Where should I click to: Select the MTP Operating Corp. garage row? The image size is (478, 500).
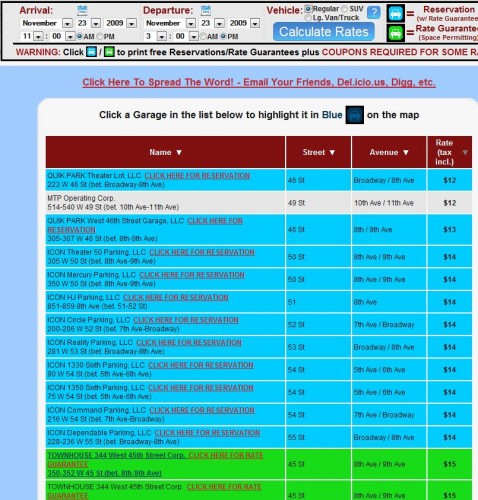pos(259,203)
